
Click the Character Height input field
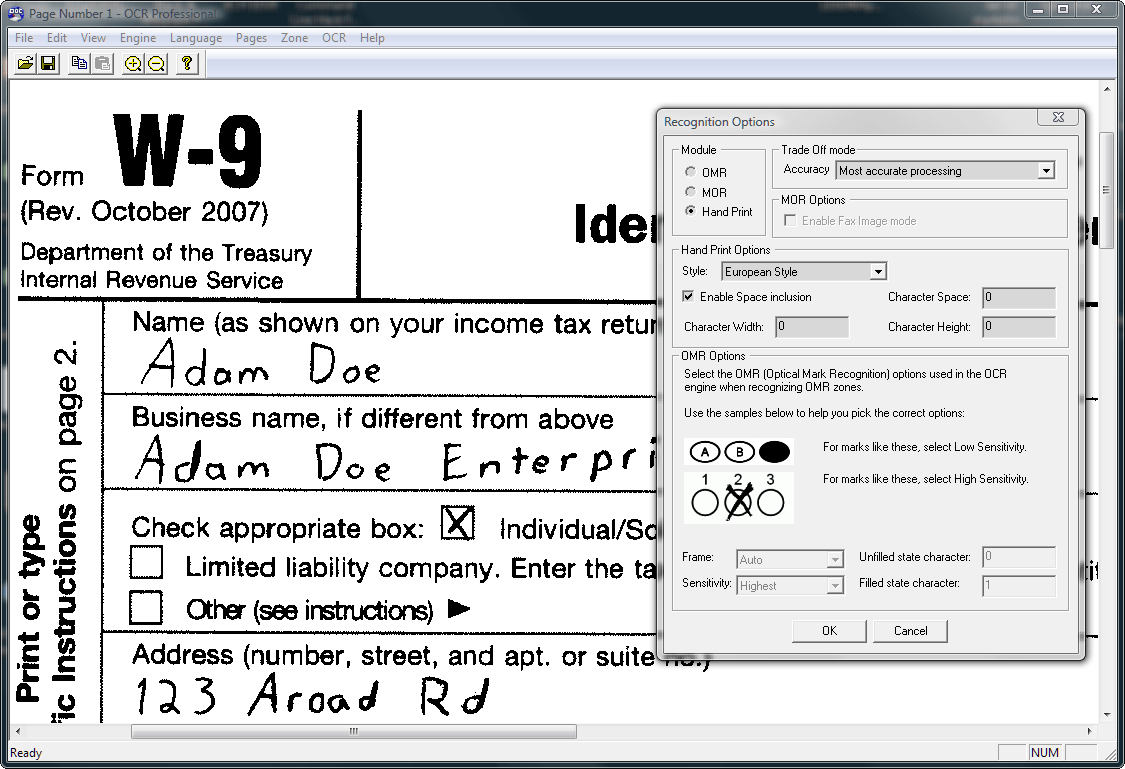pos(1019,327)
